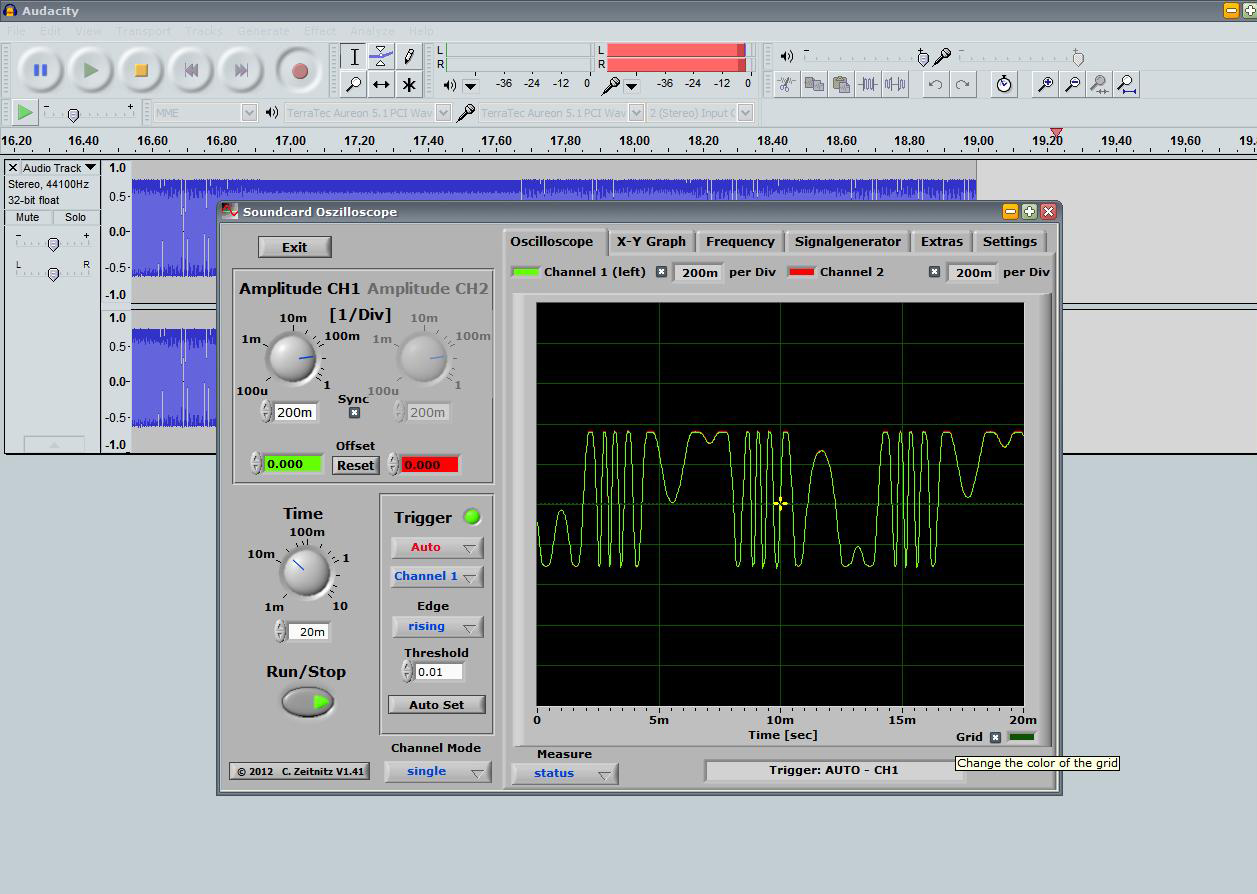Screen dimensions: 1257x894
Task: Open the Trigger mode Auto dropdown
Action: tap(437, 547)
